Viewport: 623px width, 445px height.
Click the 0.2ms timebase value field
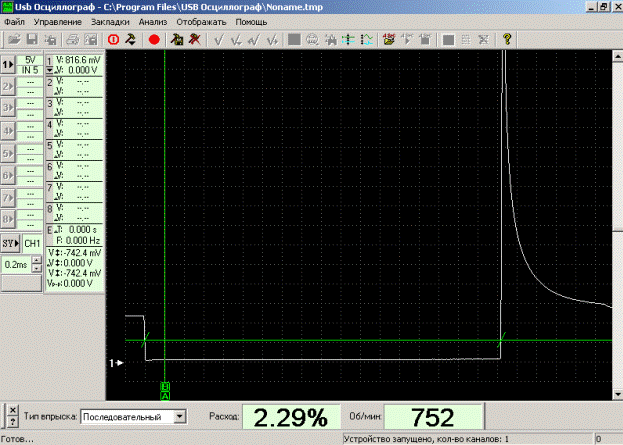(x=16, y=265)
